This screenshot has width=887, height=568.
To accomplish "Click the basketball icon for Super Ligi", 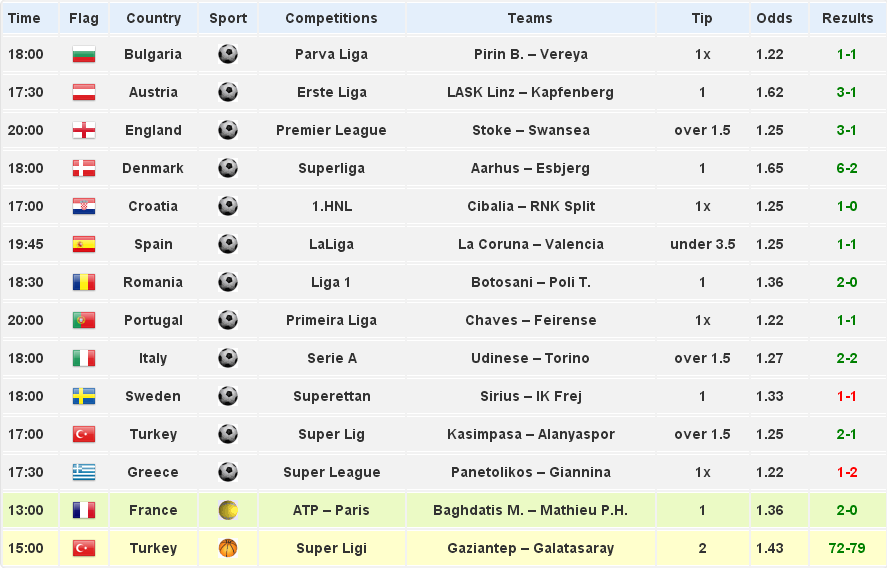I will point(228,549).
